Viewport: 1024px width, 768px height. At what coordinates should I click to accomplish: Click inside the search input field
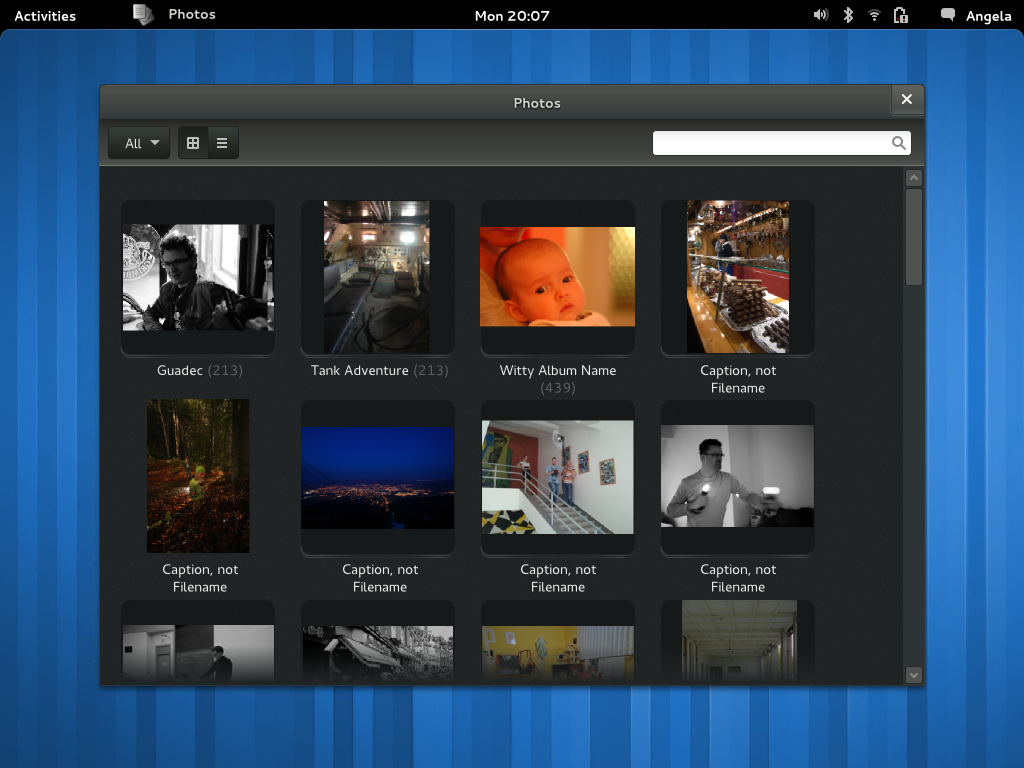point(770,142)
